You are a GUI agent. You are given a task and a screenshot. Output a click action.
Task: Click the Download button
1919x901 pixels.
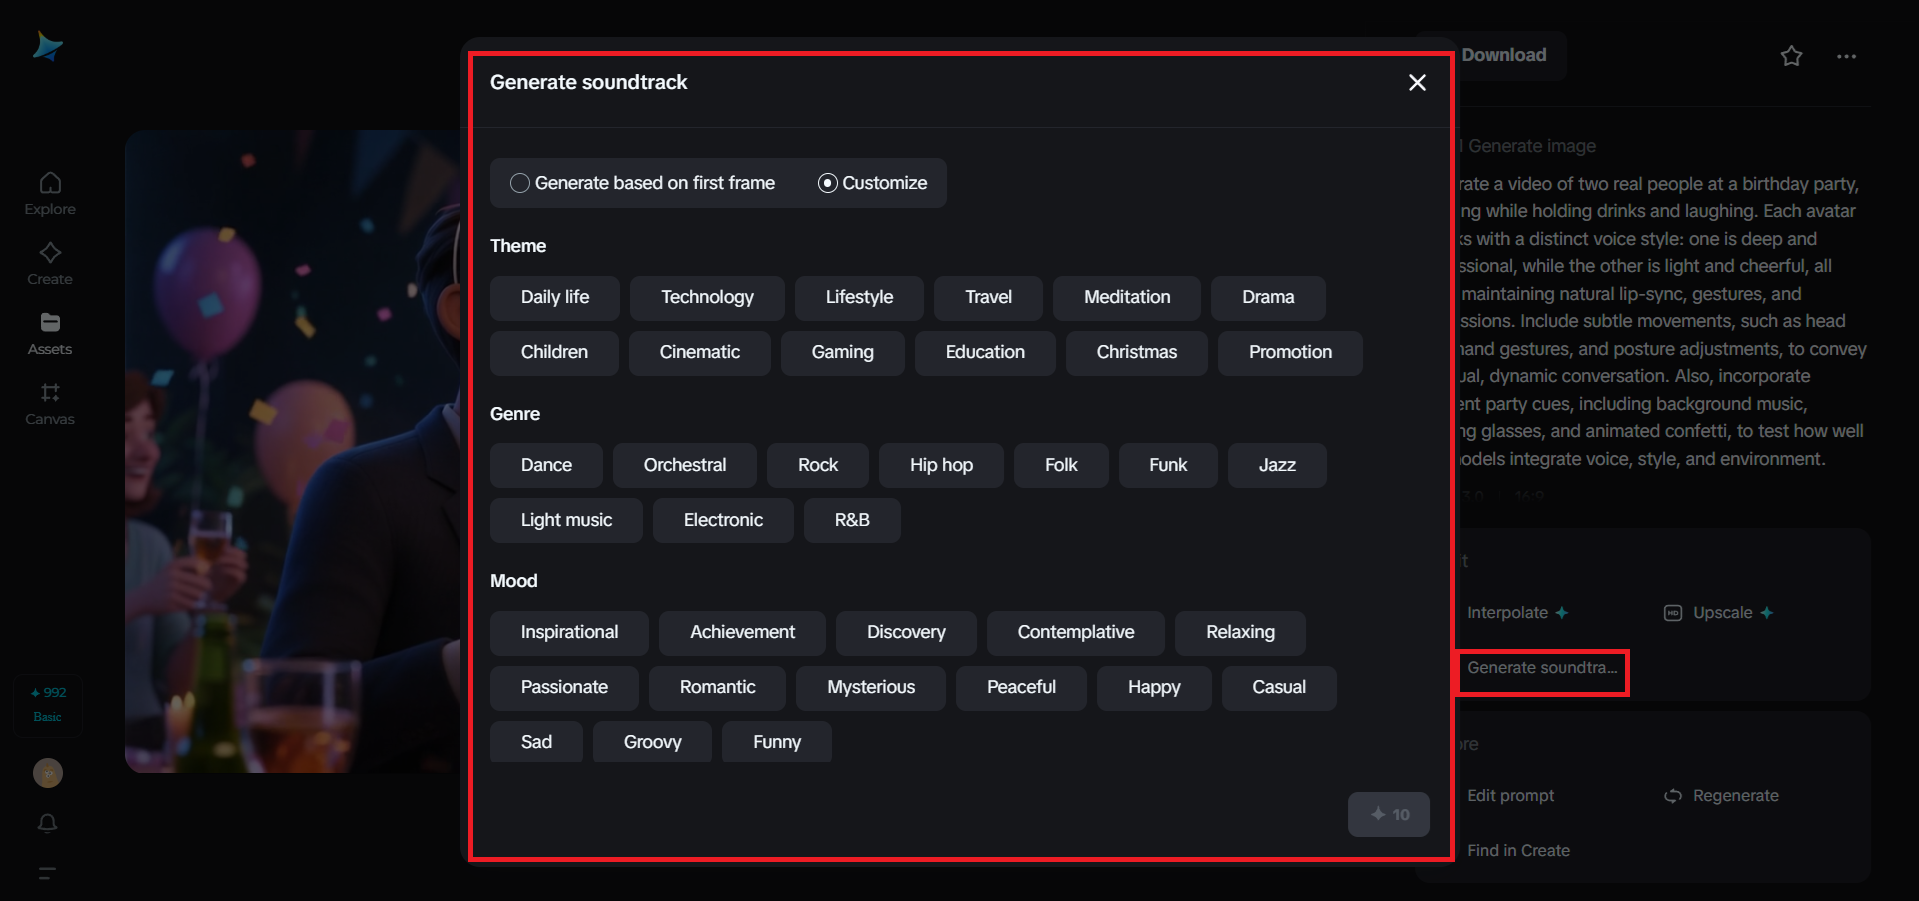click(x=1503, y=56)
